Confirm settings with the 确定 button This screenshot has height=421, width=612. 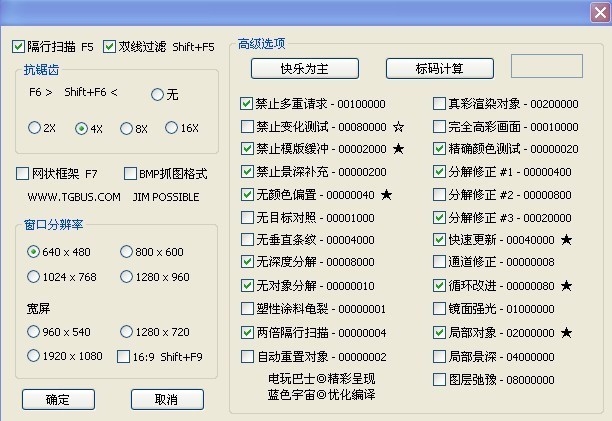(x=58, y=400)
